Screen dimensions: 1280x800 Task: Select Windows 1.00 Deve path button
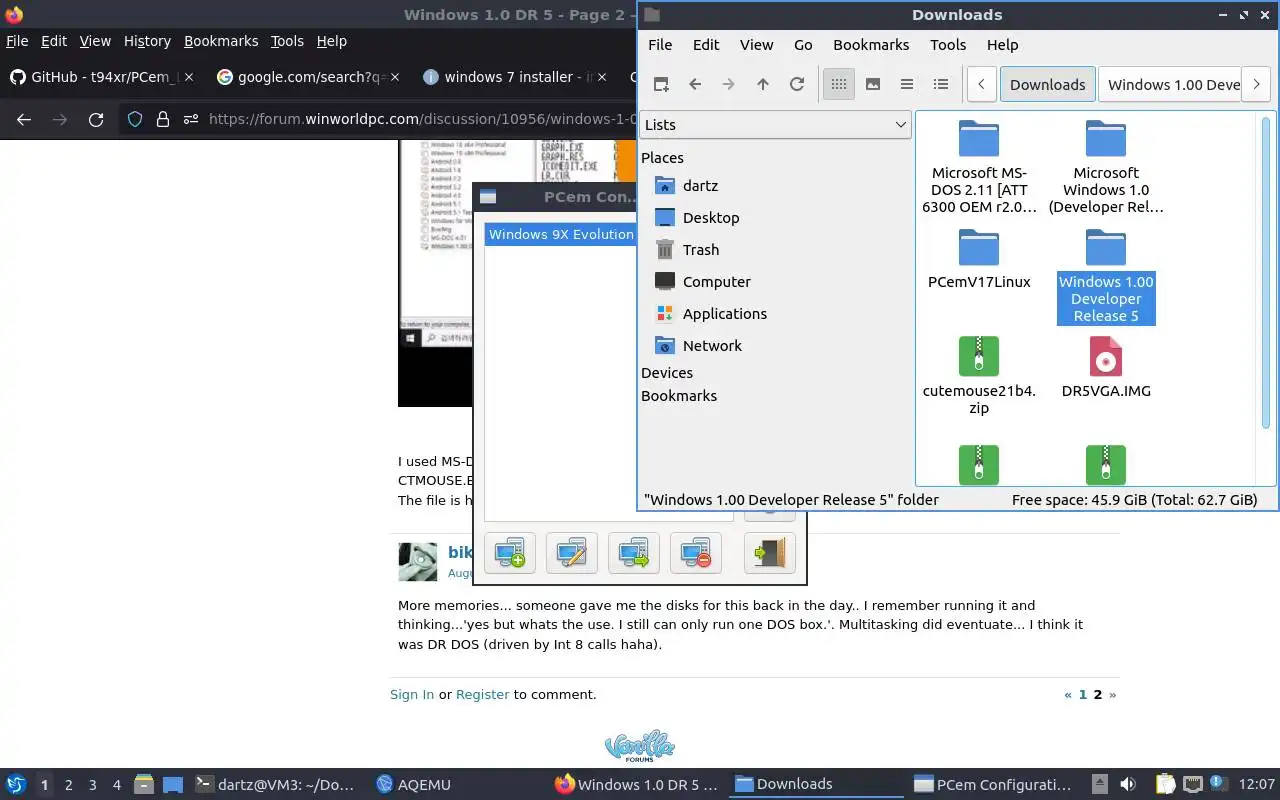coord(1173,84)
